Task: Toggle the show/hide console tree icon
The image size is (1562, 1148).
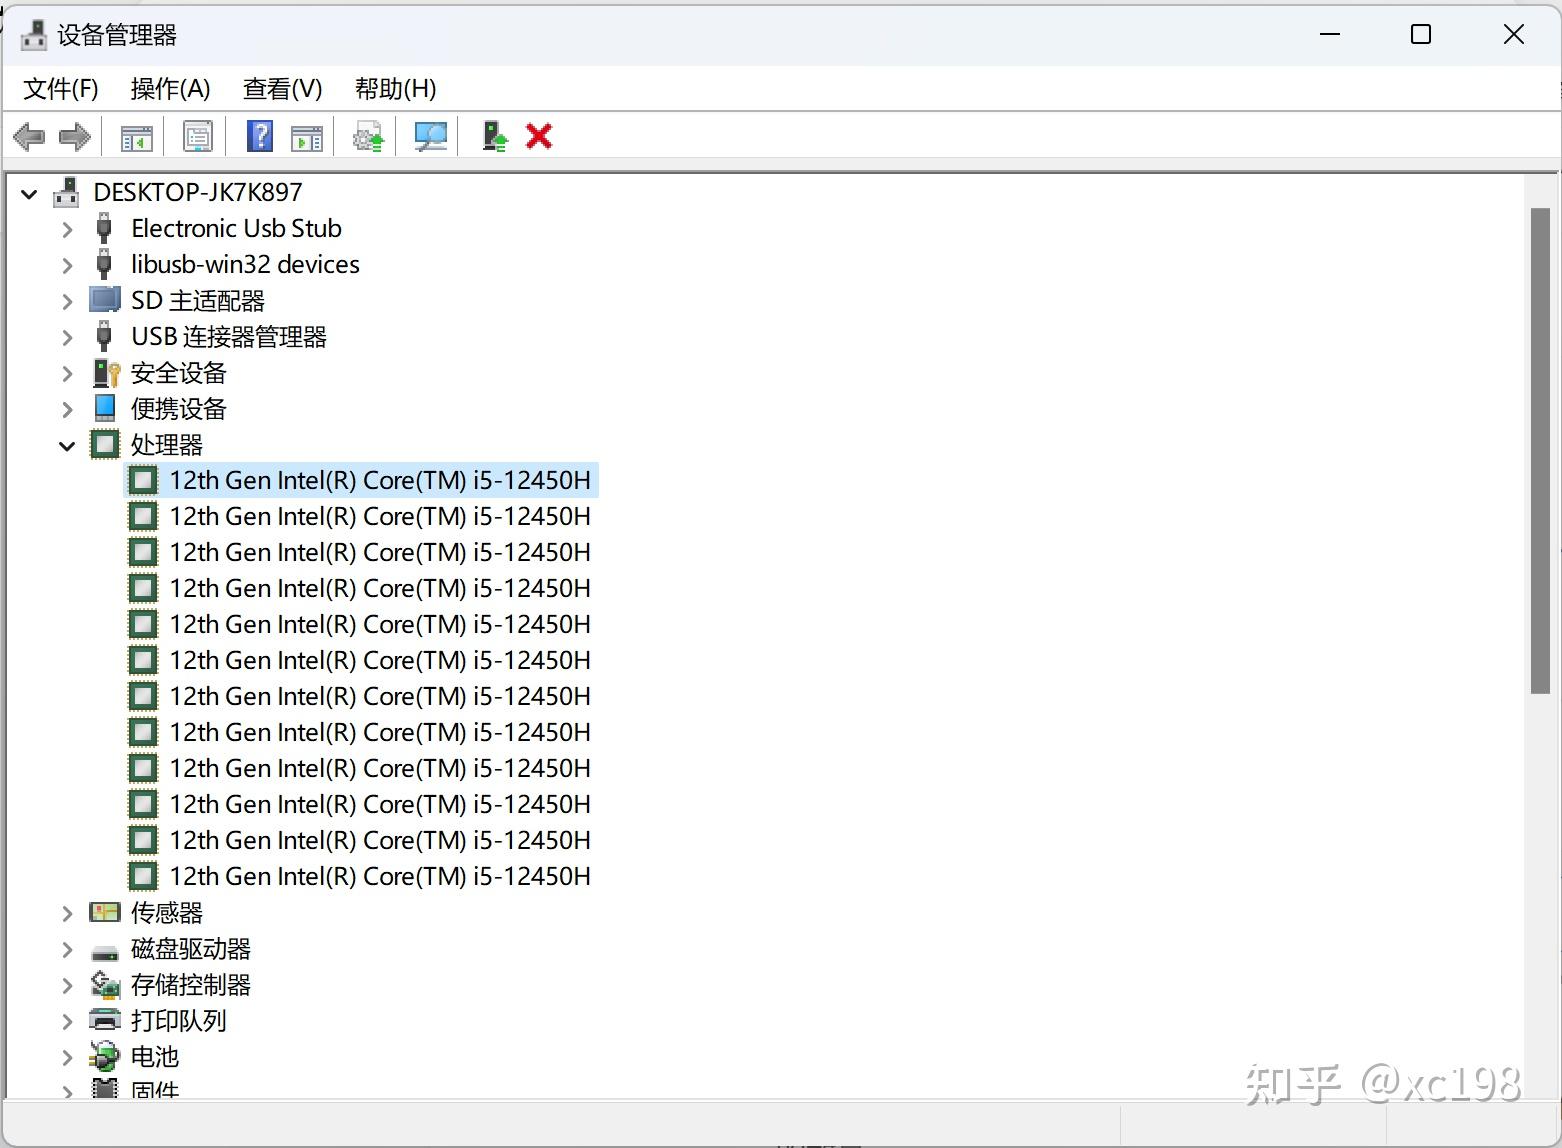Action: (136, 137)
